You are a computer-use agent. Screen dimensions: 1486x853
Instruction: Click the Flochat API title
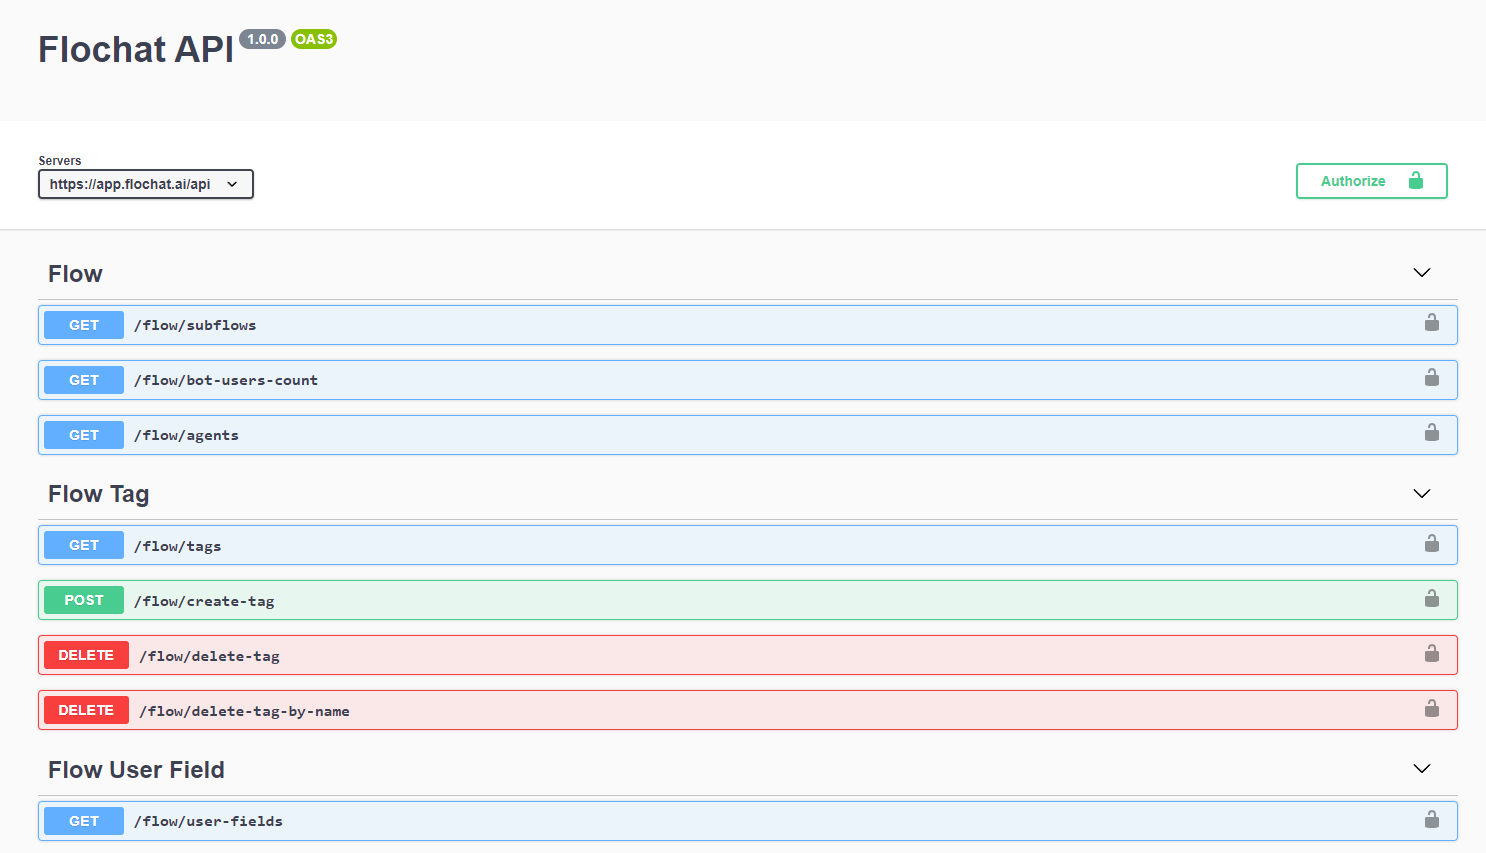pos(136,49)
